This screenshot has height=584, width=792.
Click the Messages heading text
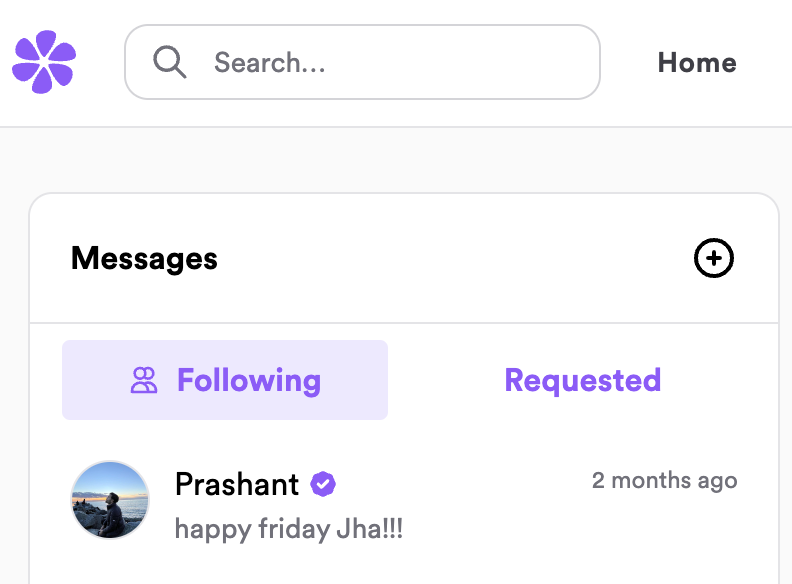[x=144, y=259]
